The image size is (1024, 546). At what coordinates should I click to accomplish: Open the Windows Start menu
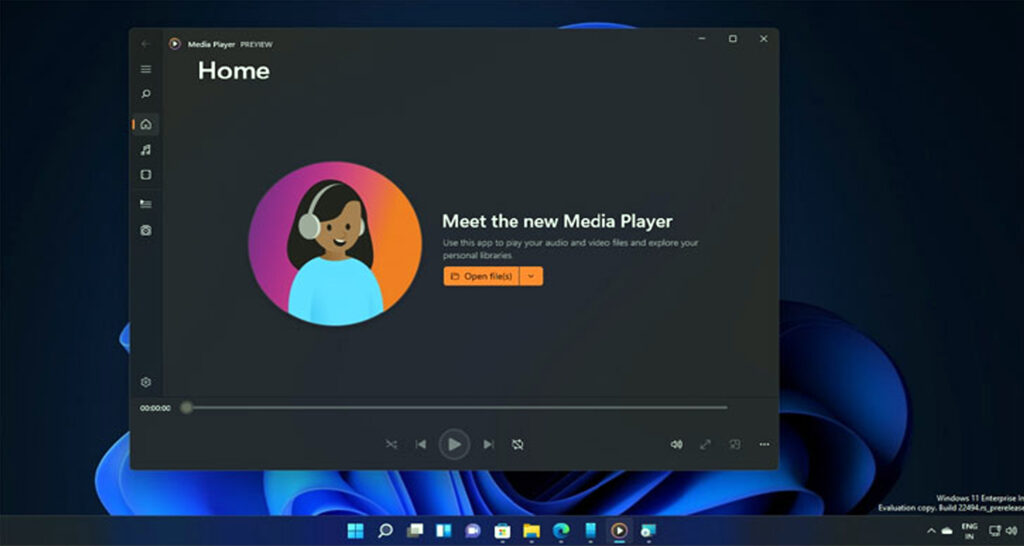pyautogui.click(x=356, y=530)
